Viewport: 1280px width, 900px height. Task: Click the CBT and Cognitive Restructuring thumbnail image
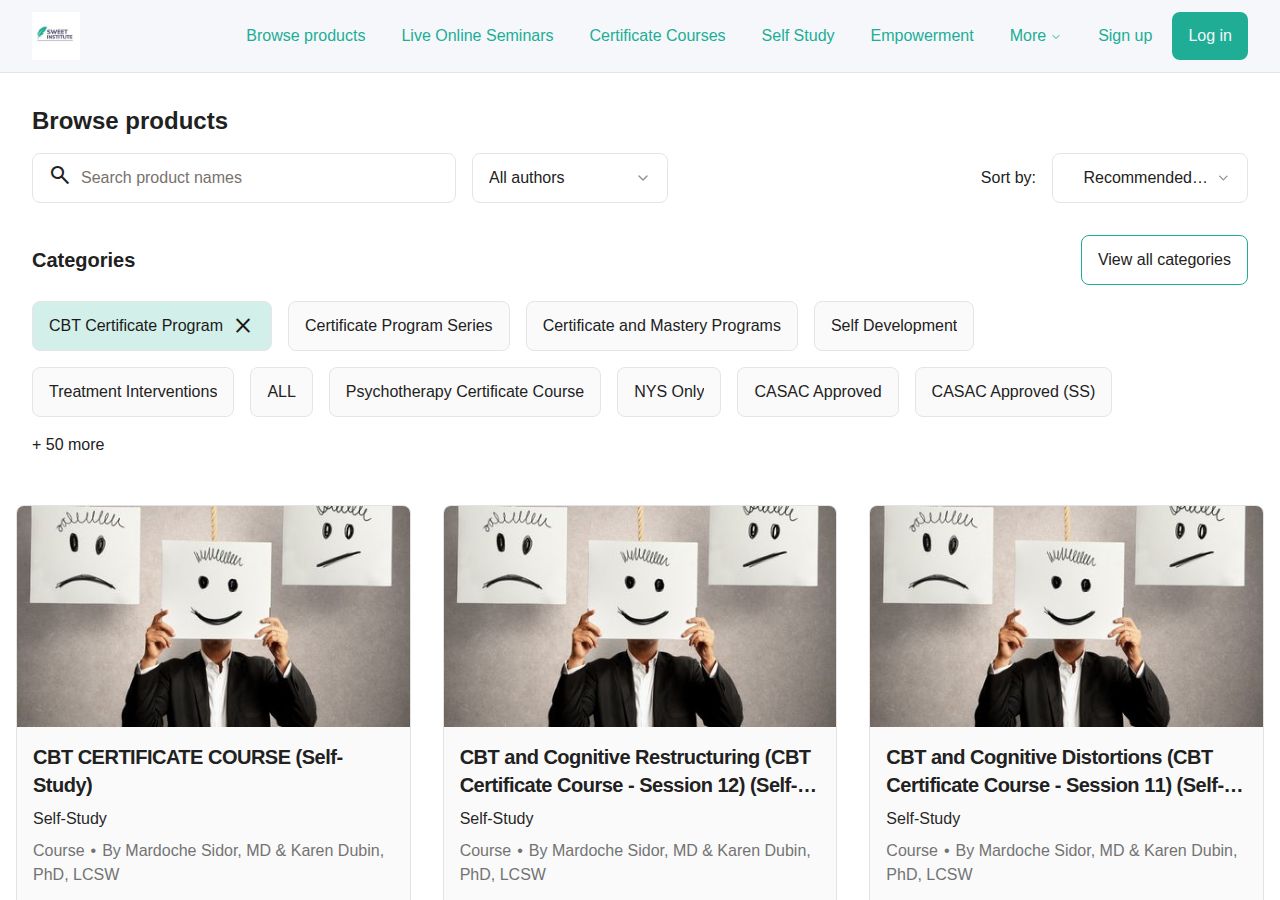(x=640, y=615)
